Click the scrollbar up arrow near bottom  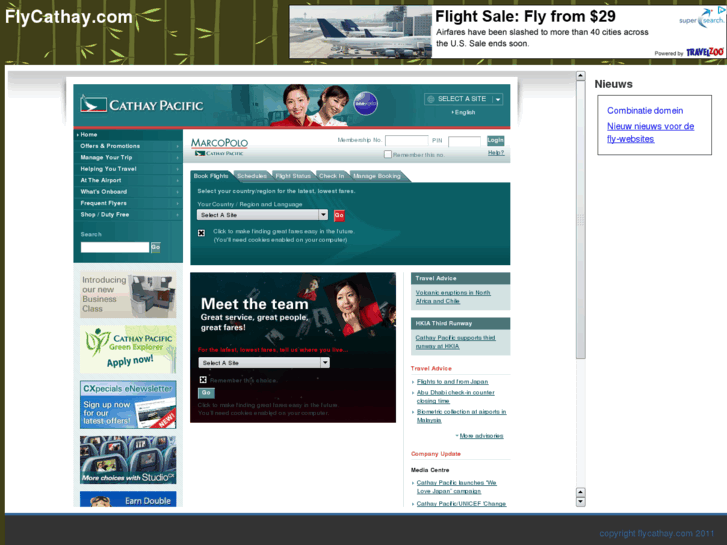pos(580,492)
